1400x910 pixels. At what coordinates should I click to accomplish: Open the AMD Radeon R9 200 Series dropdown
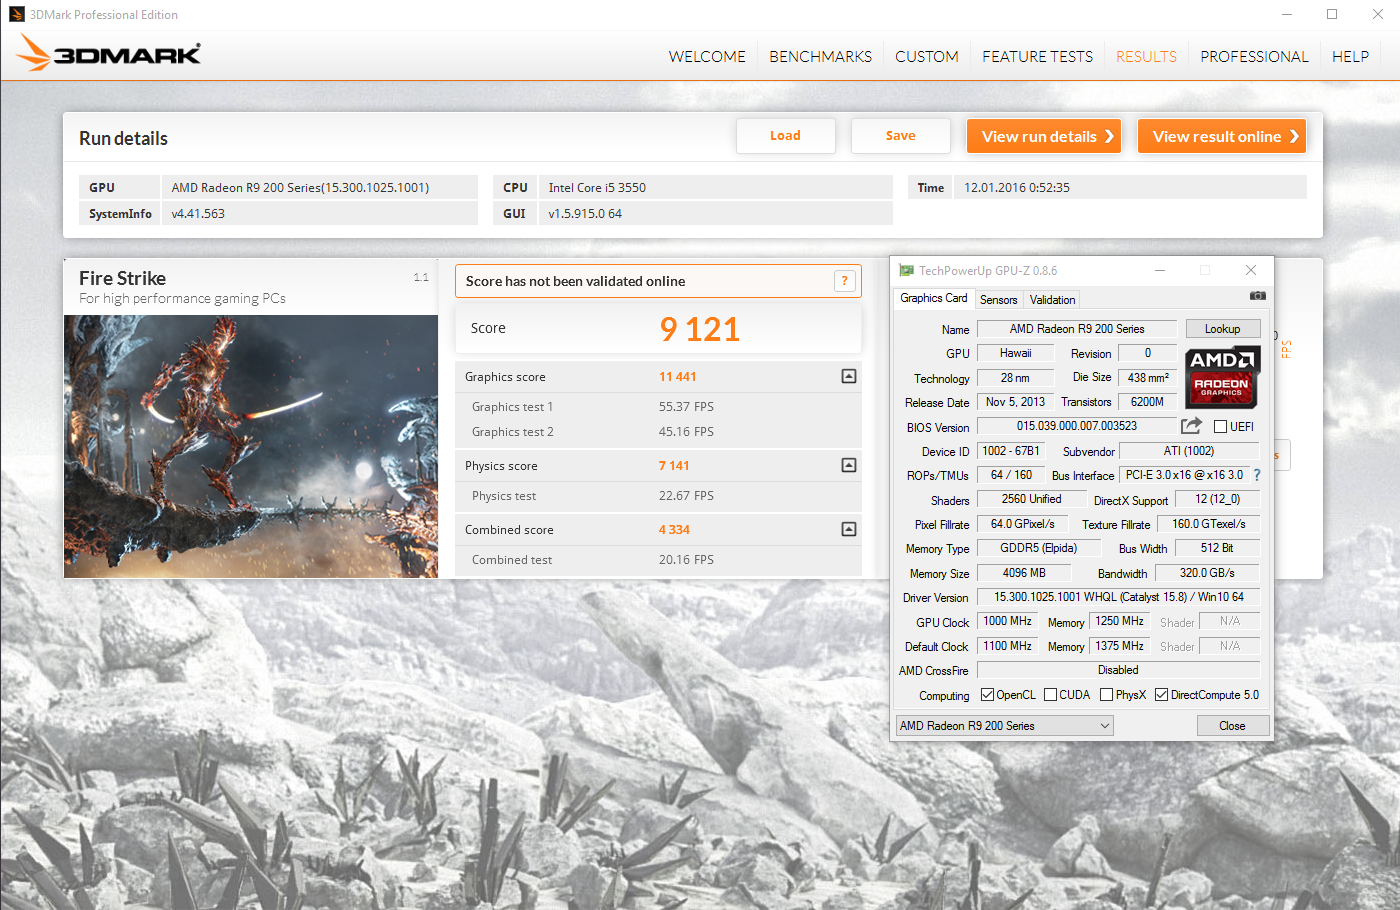click(x=1005, y=726)
